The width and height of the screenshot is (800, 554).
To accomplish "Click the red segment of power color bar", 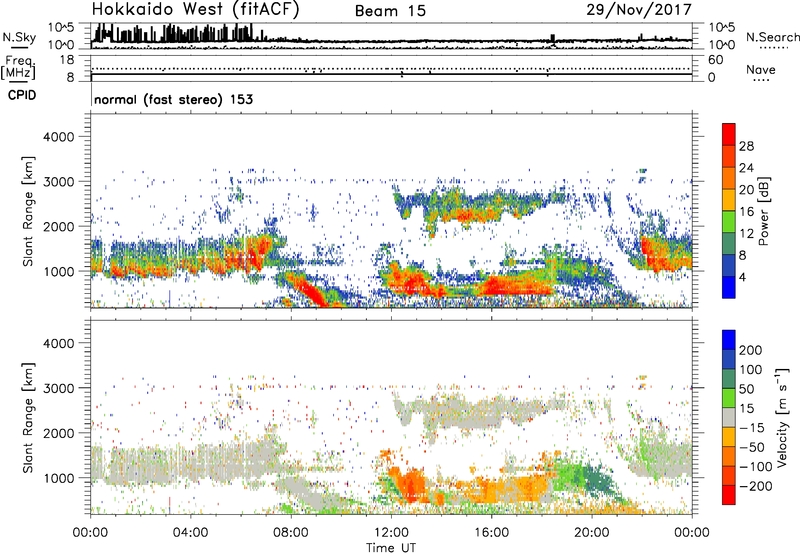I will point(729,135).
